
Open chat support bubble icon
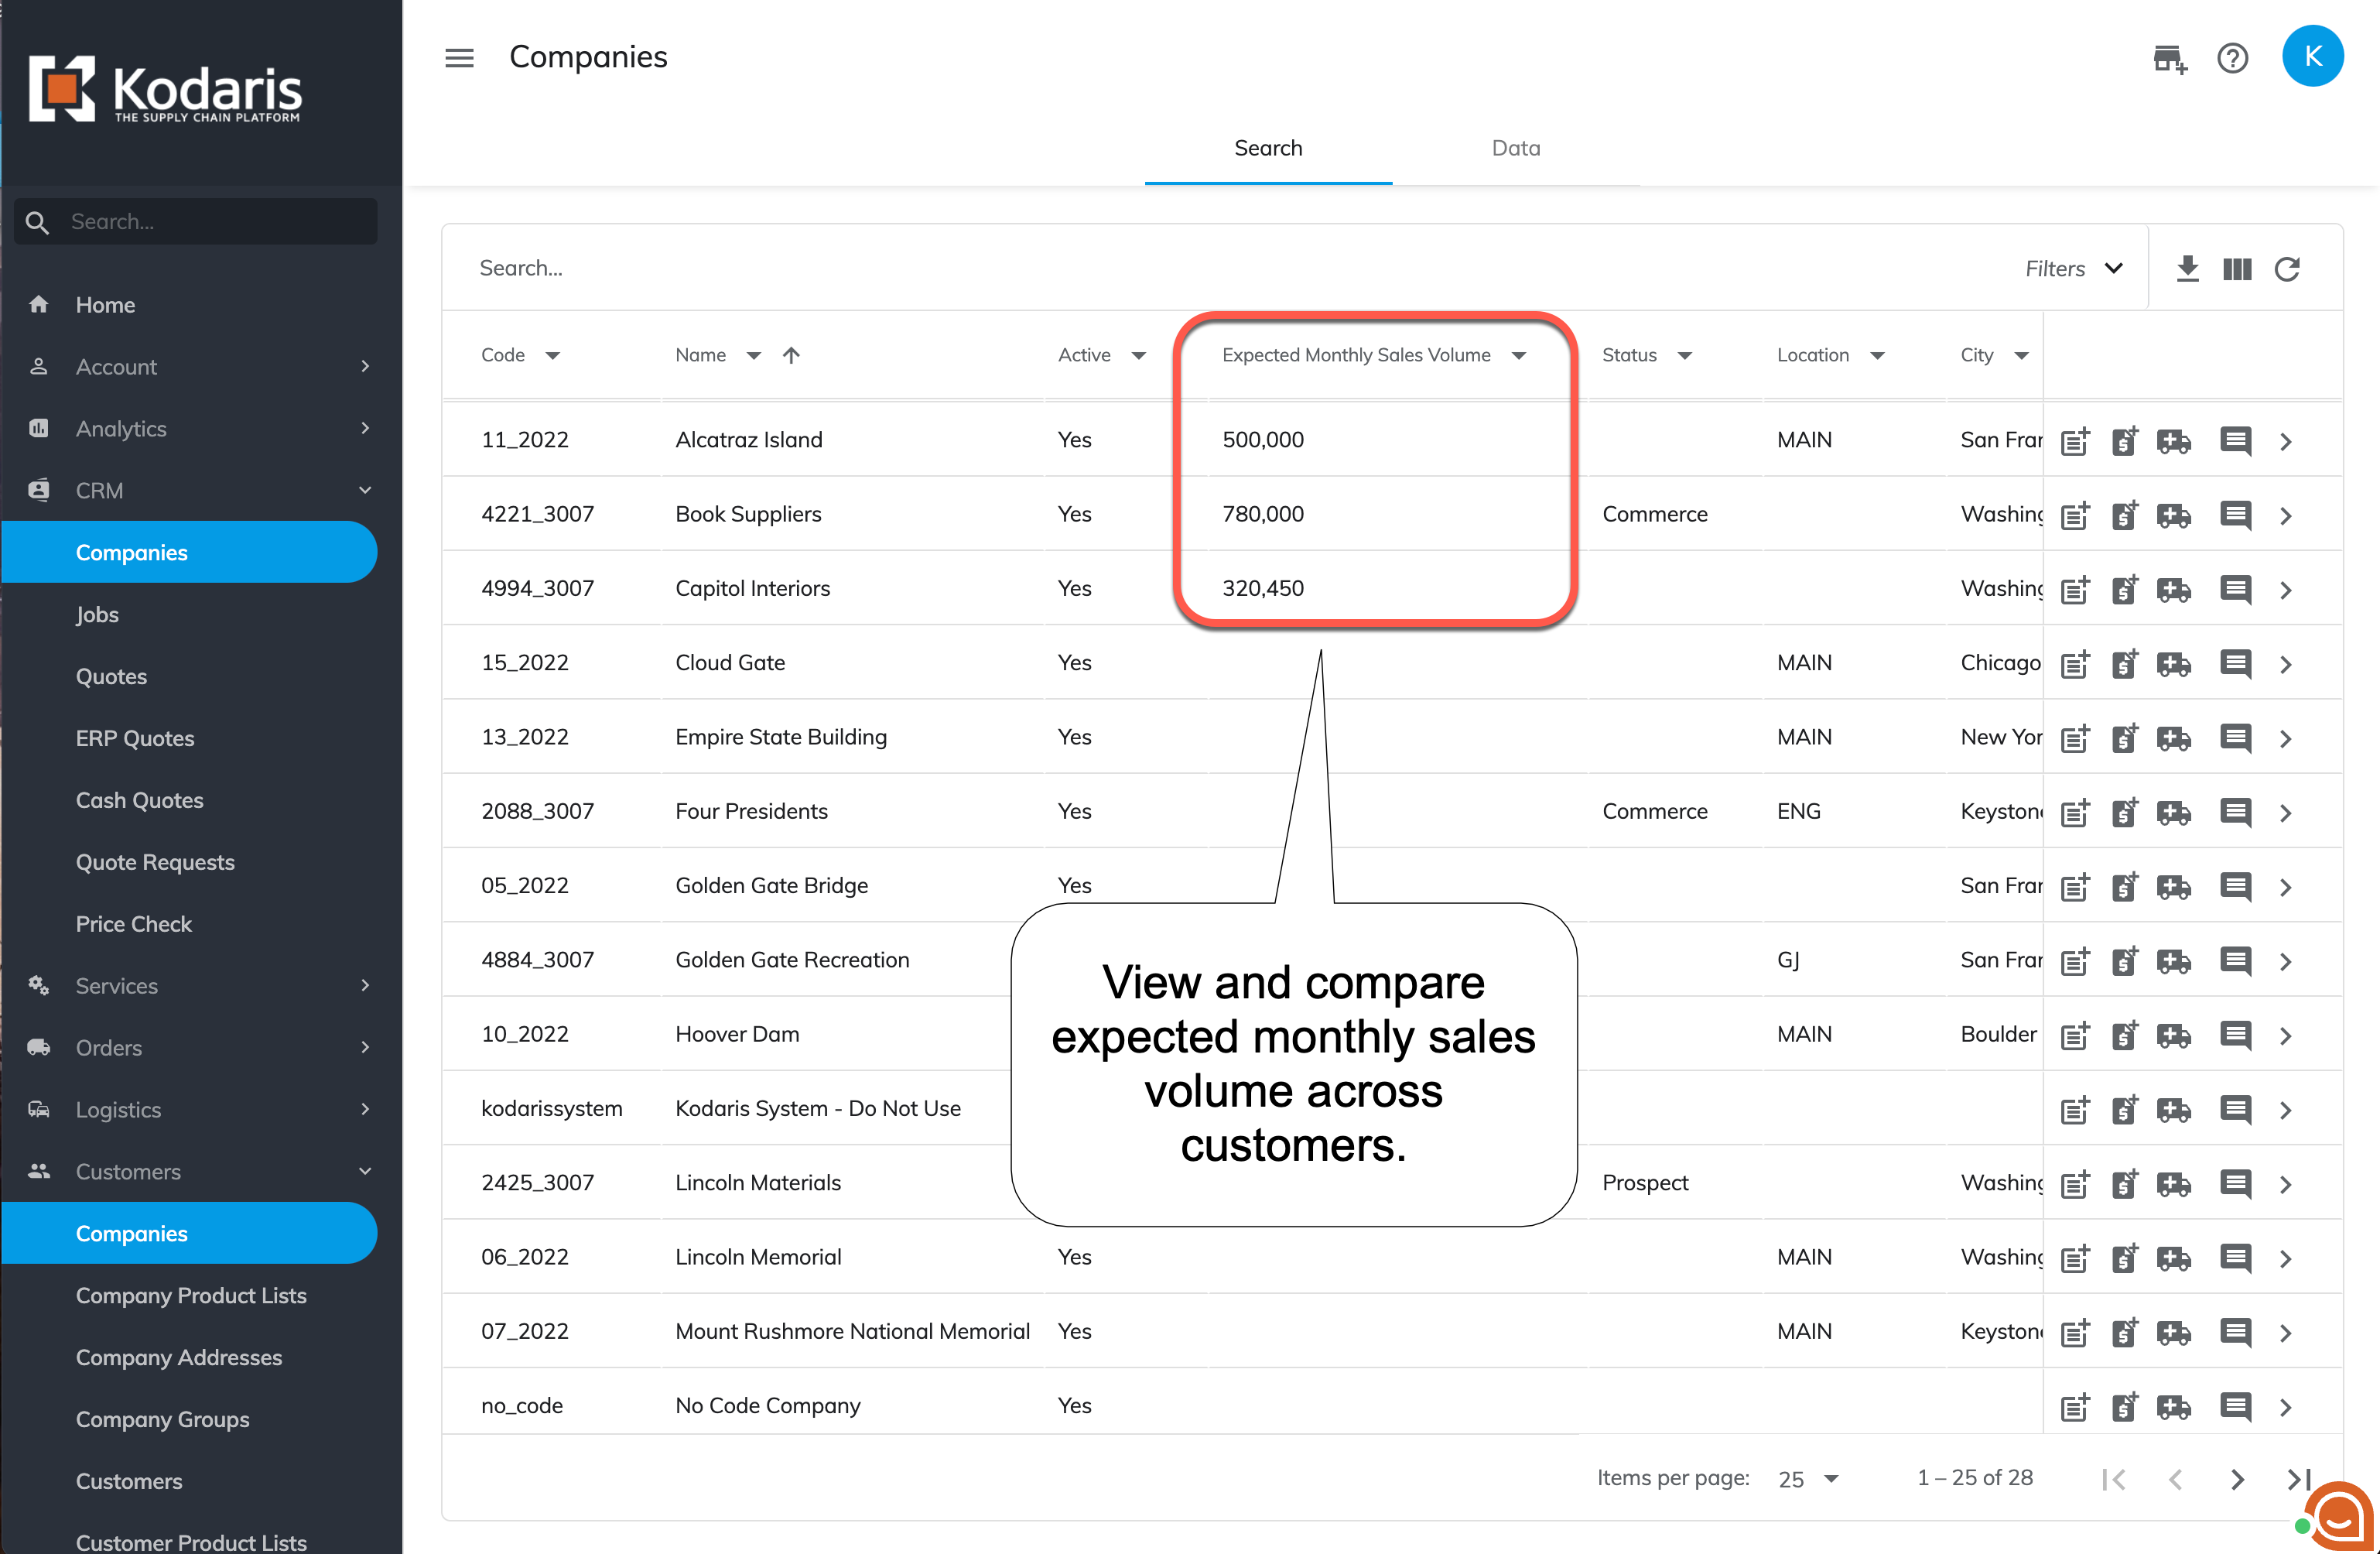[2338, 1517]
